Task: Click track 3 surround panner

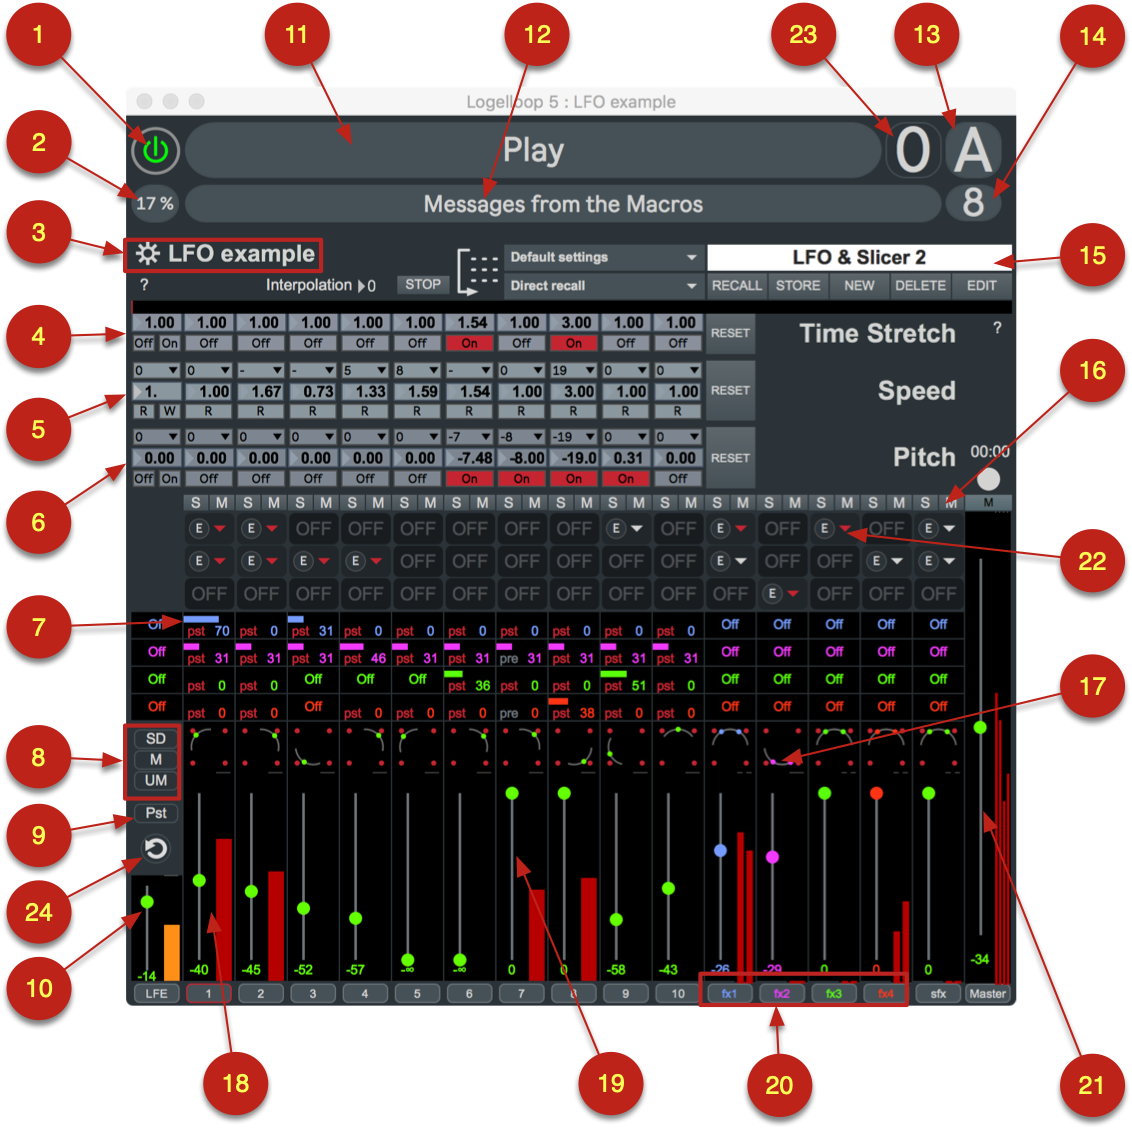Action: click(x=313, y=748)
